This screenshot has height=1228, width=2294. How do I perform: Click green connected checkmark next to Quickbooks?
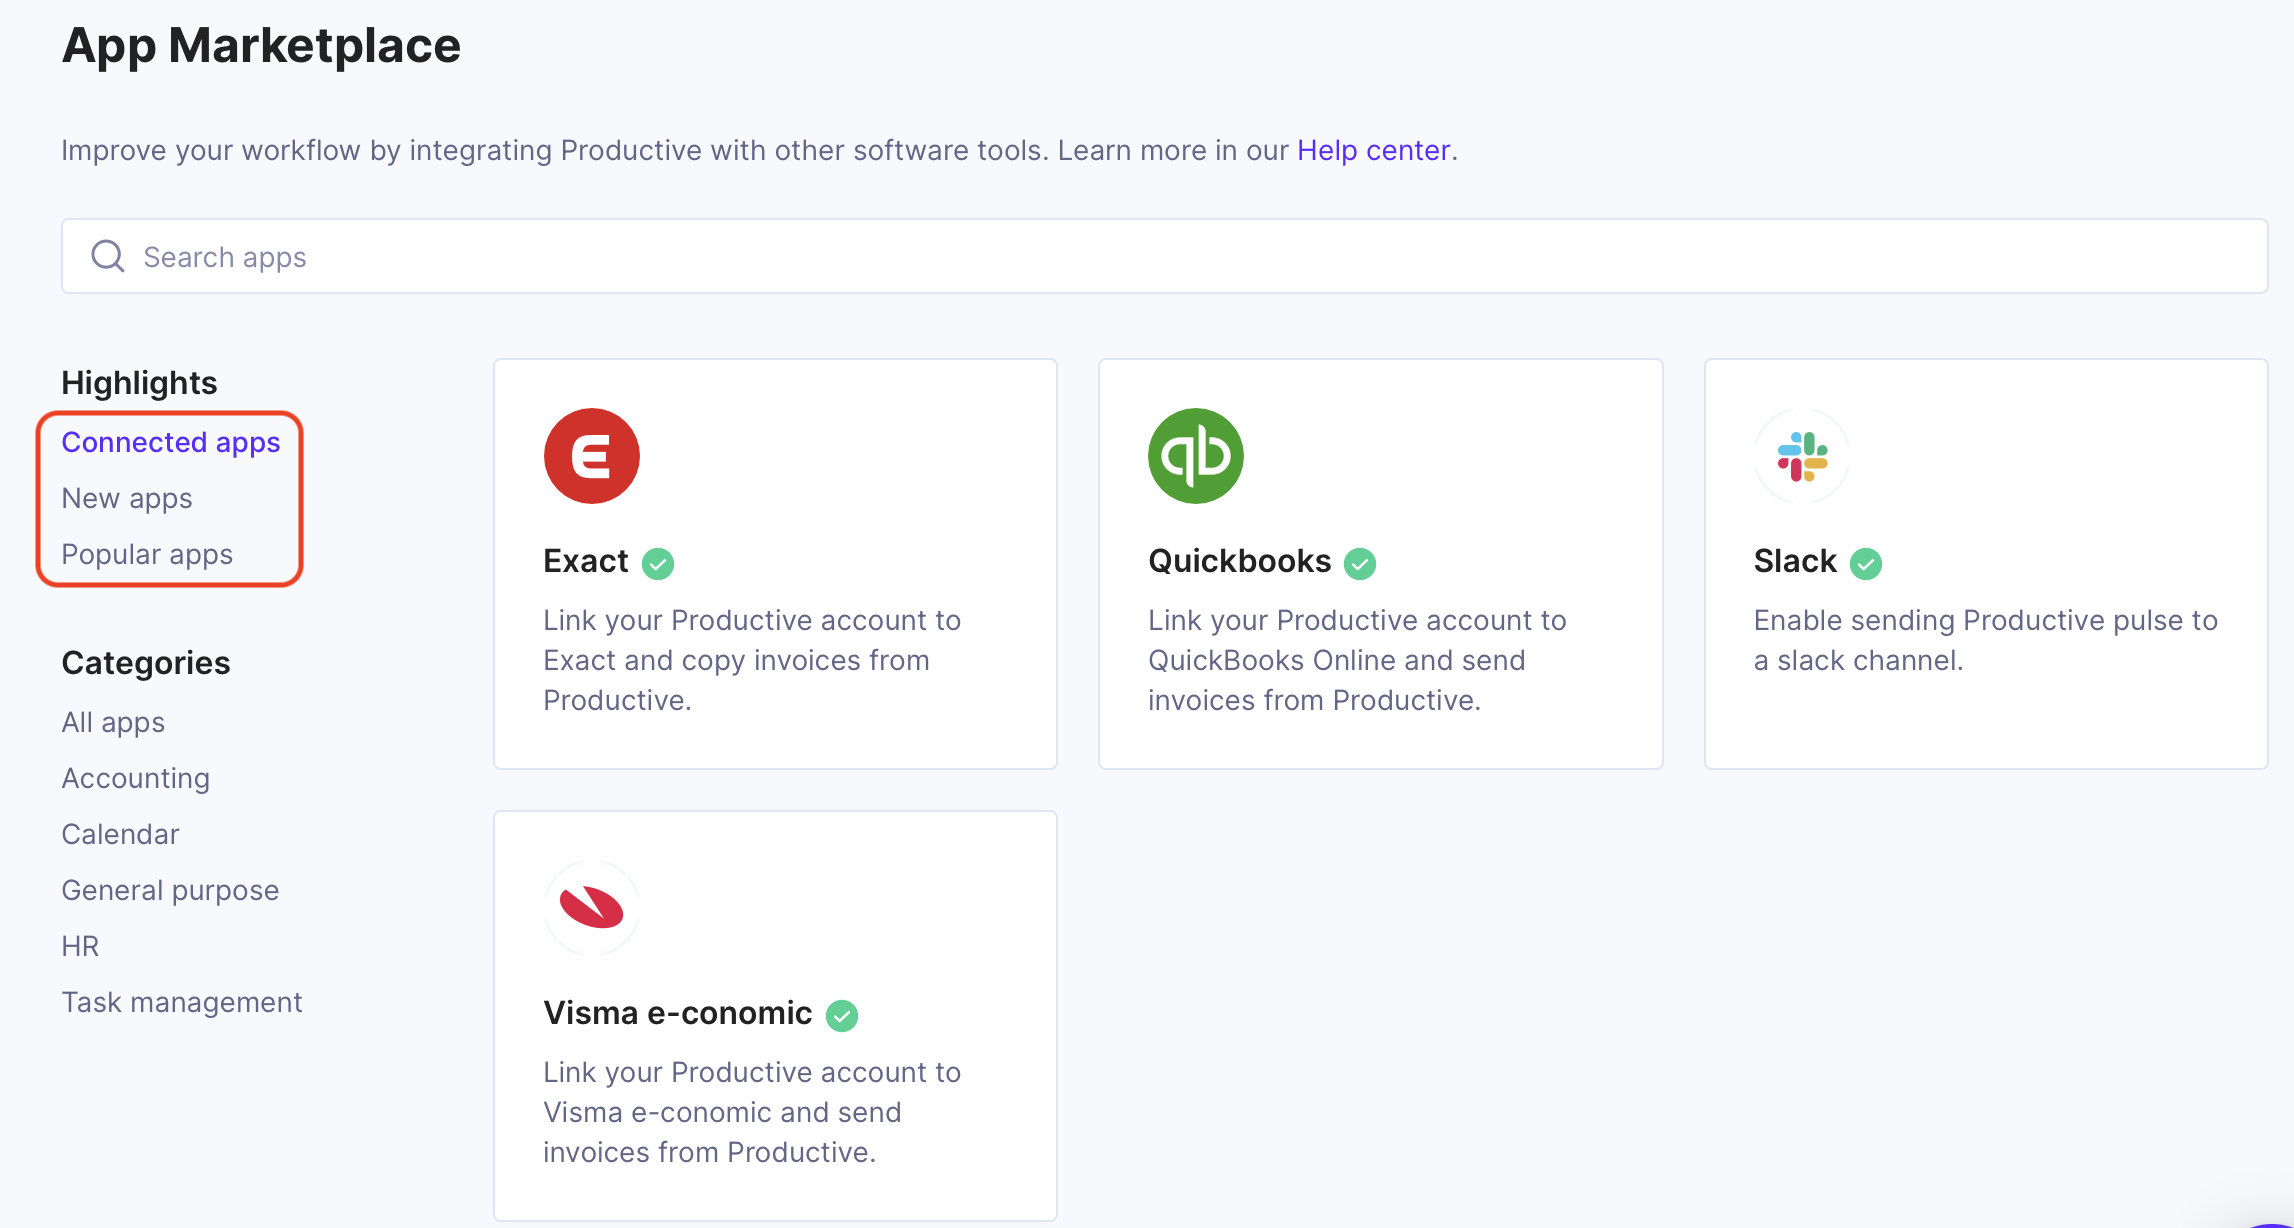[x=1360, y=564]
